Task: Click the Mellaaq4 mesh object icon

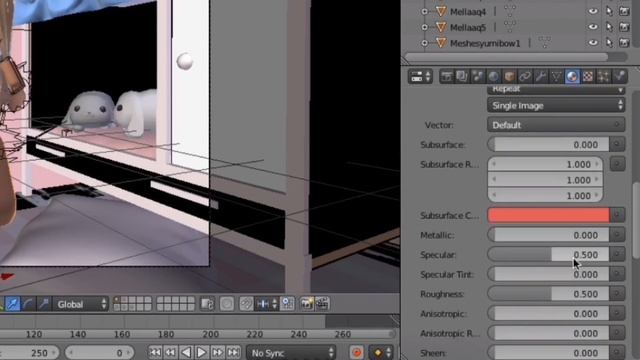Action: coord(441,11)
